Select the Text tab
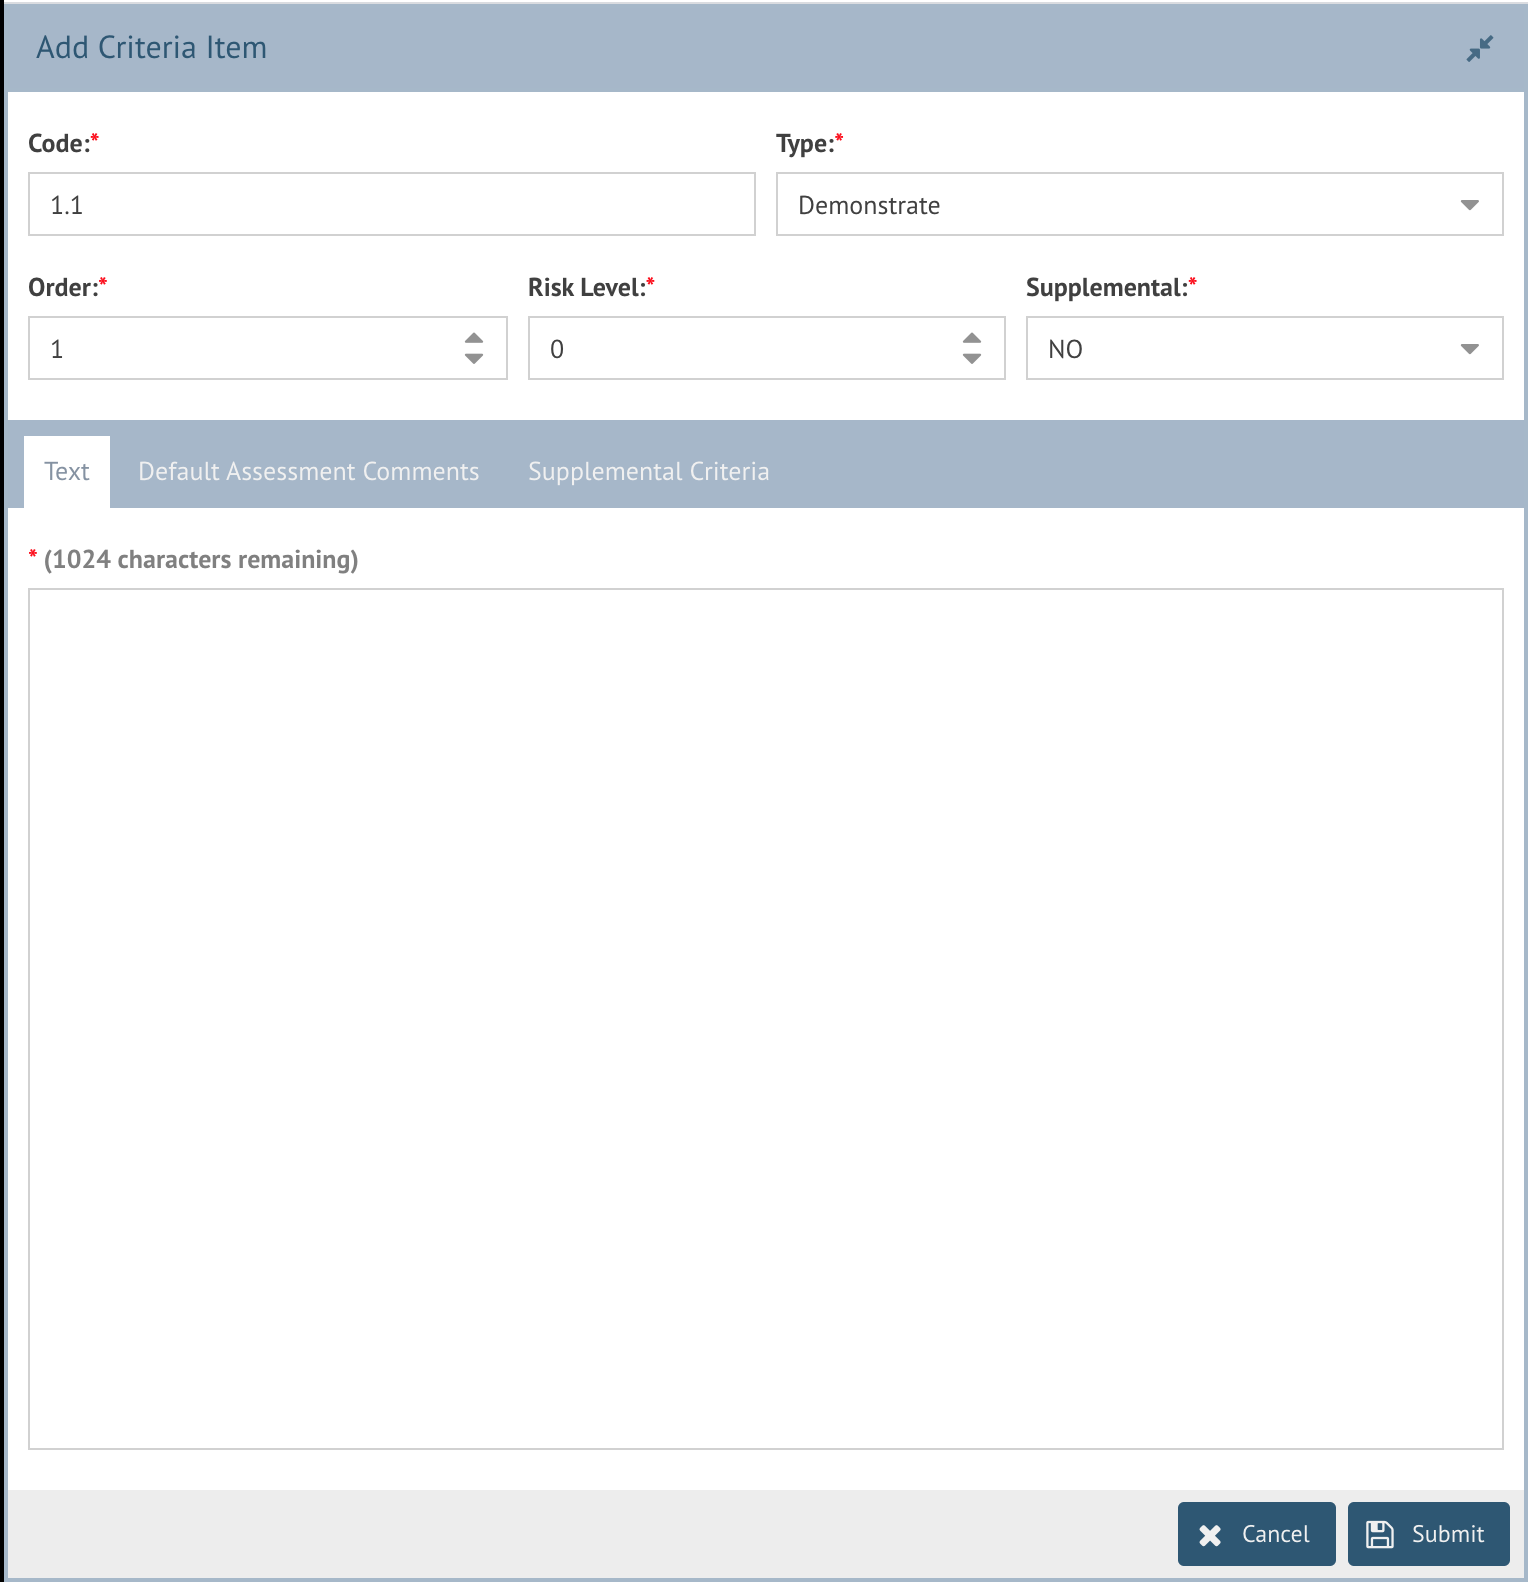 67,472
